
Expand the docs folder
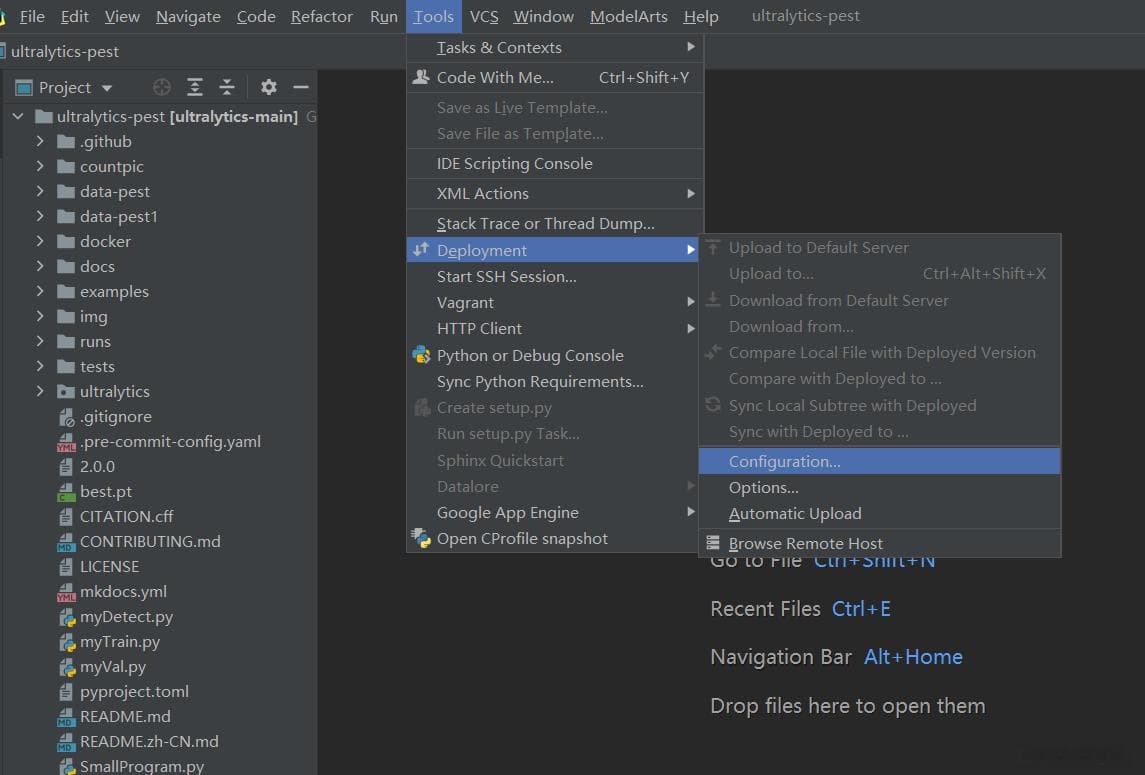(x=40, y=266)
